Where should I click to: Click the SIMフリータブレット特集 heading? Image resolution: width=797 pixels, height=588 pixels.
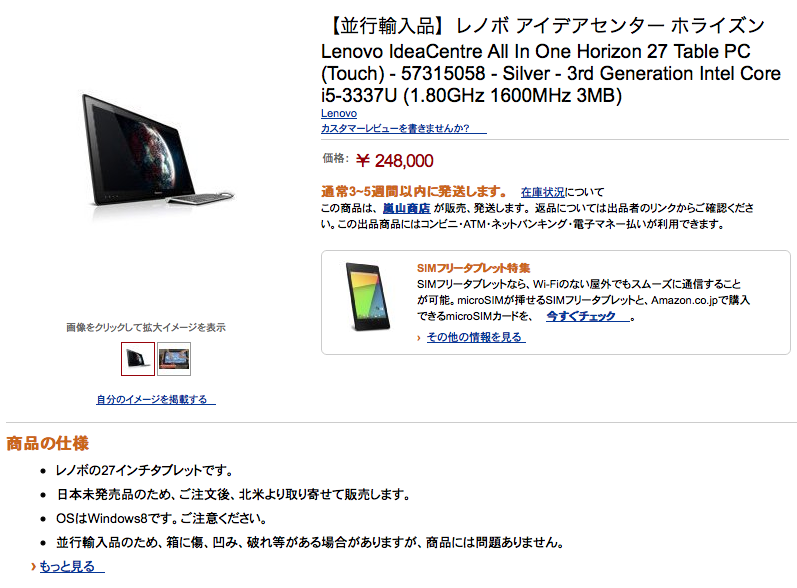point(473,268)
